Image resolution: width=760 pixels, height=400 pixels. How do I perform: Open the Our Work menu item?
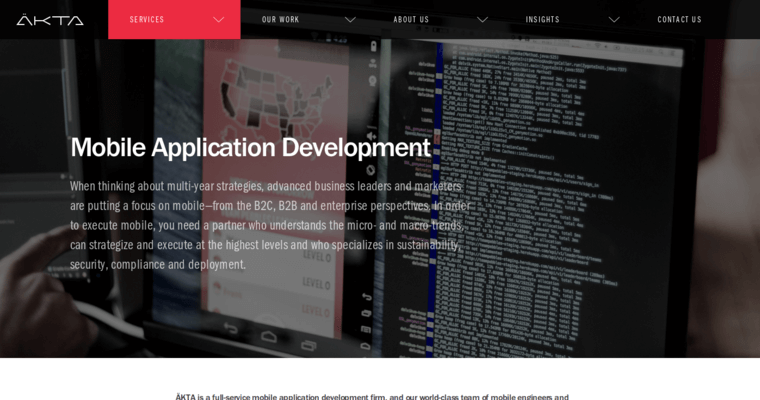(x=280, y=20)
